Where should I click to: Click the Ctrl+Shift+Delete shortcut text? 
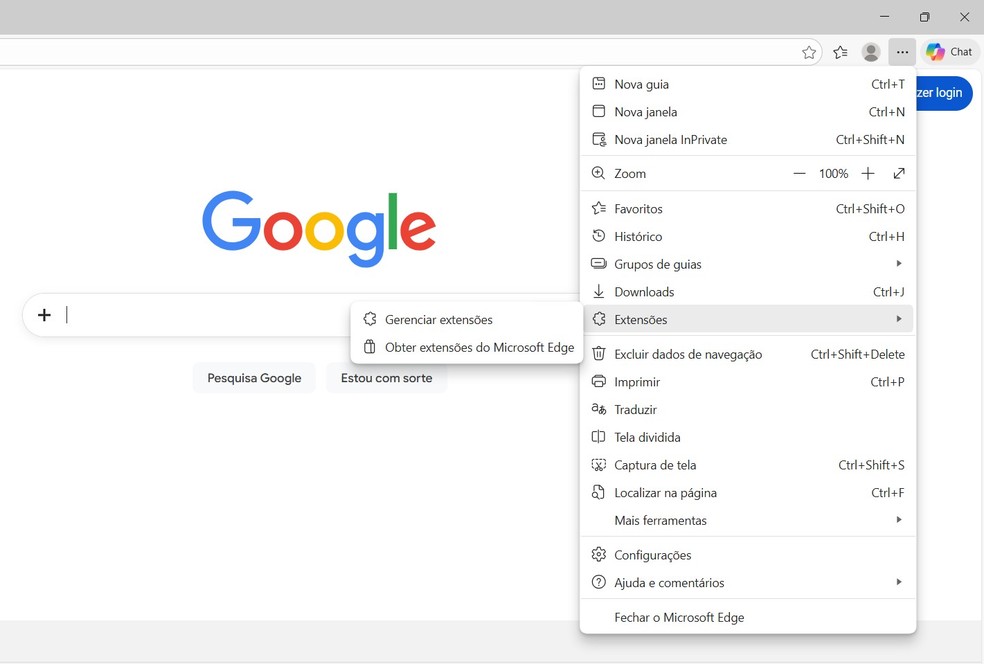pyautogui.click(x=857, y=355)
